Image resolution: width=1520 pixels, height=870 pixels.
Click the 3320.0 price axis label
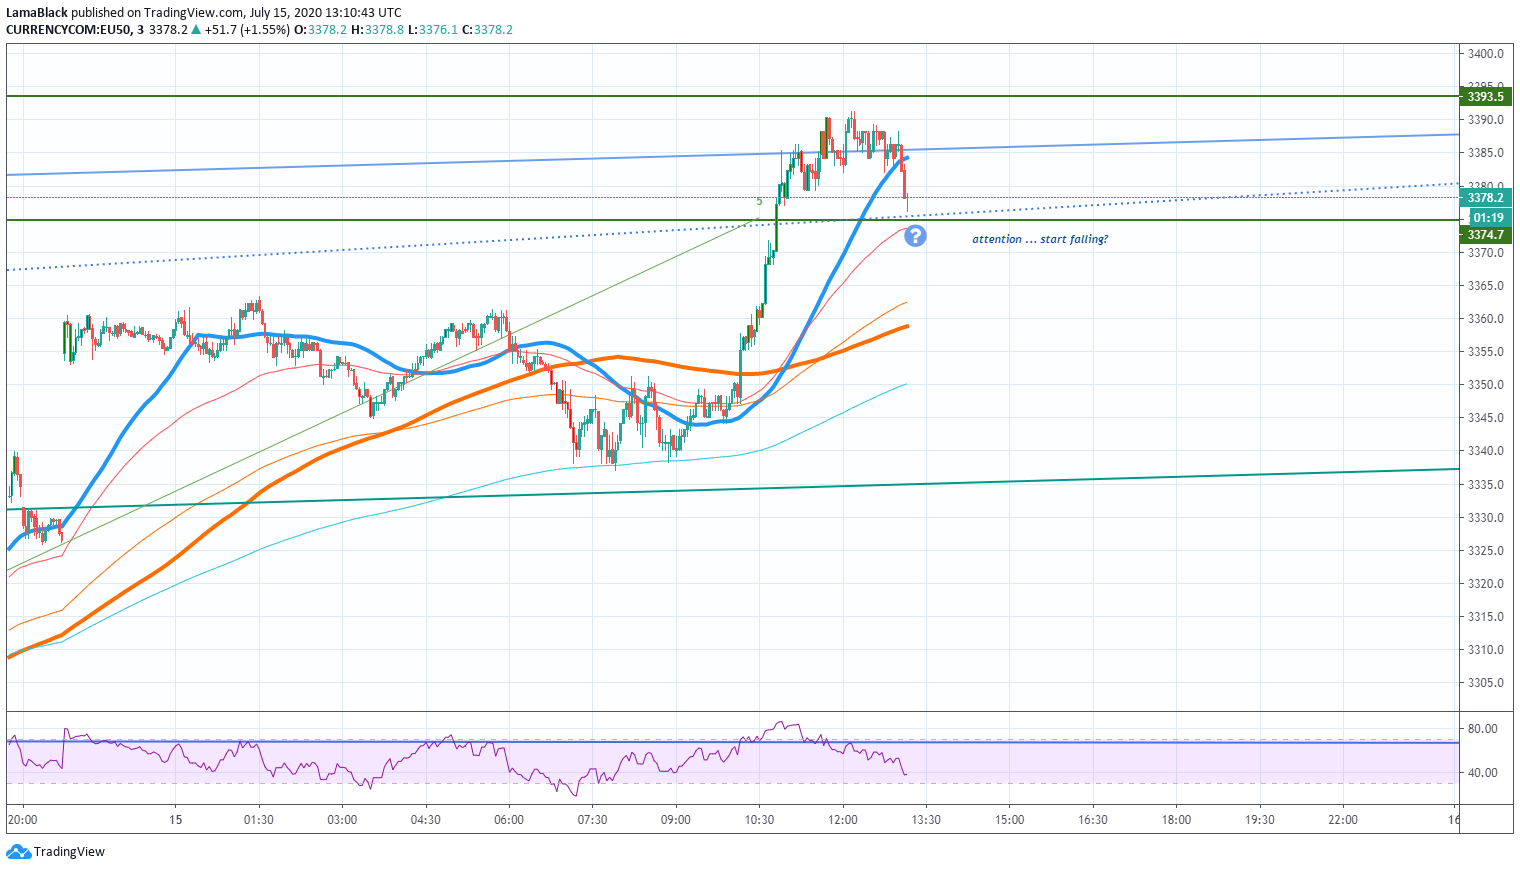pos(1486,584)
